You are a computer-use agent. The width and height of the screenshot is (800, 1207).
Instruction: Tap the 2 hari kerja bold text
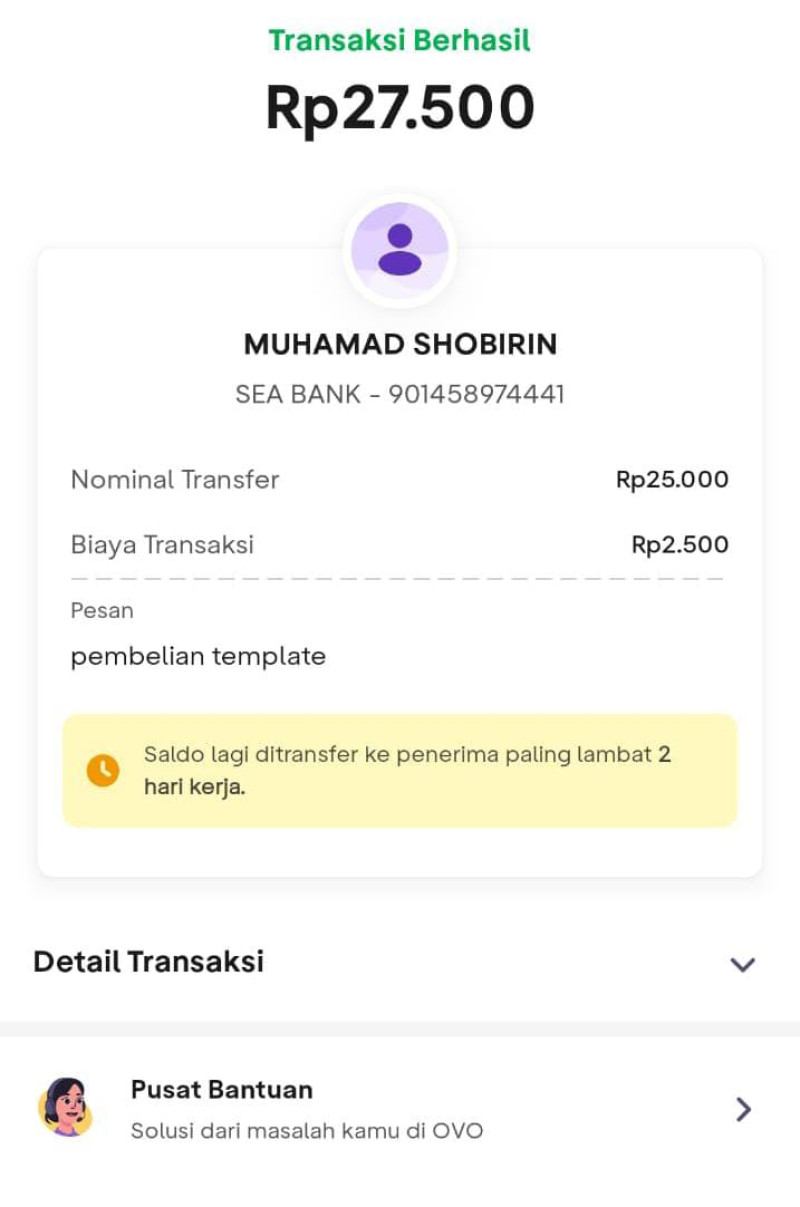[x=194, y=787]
